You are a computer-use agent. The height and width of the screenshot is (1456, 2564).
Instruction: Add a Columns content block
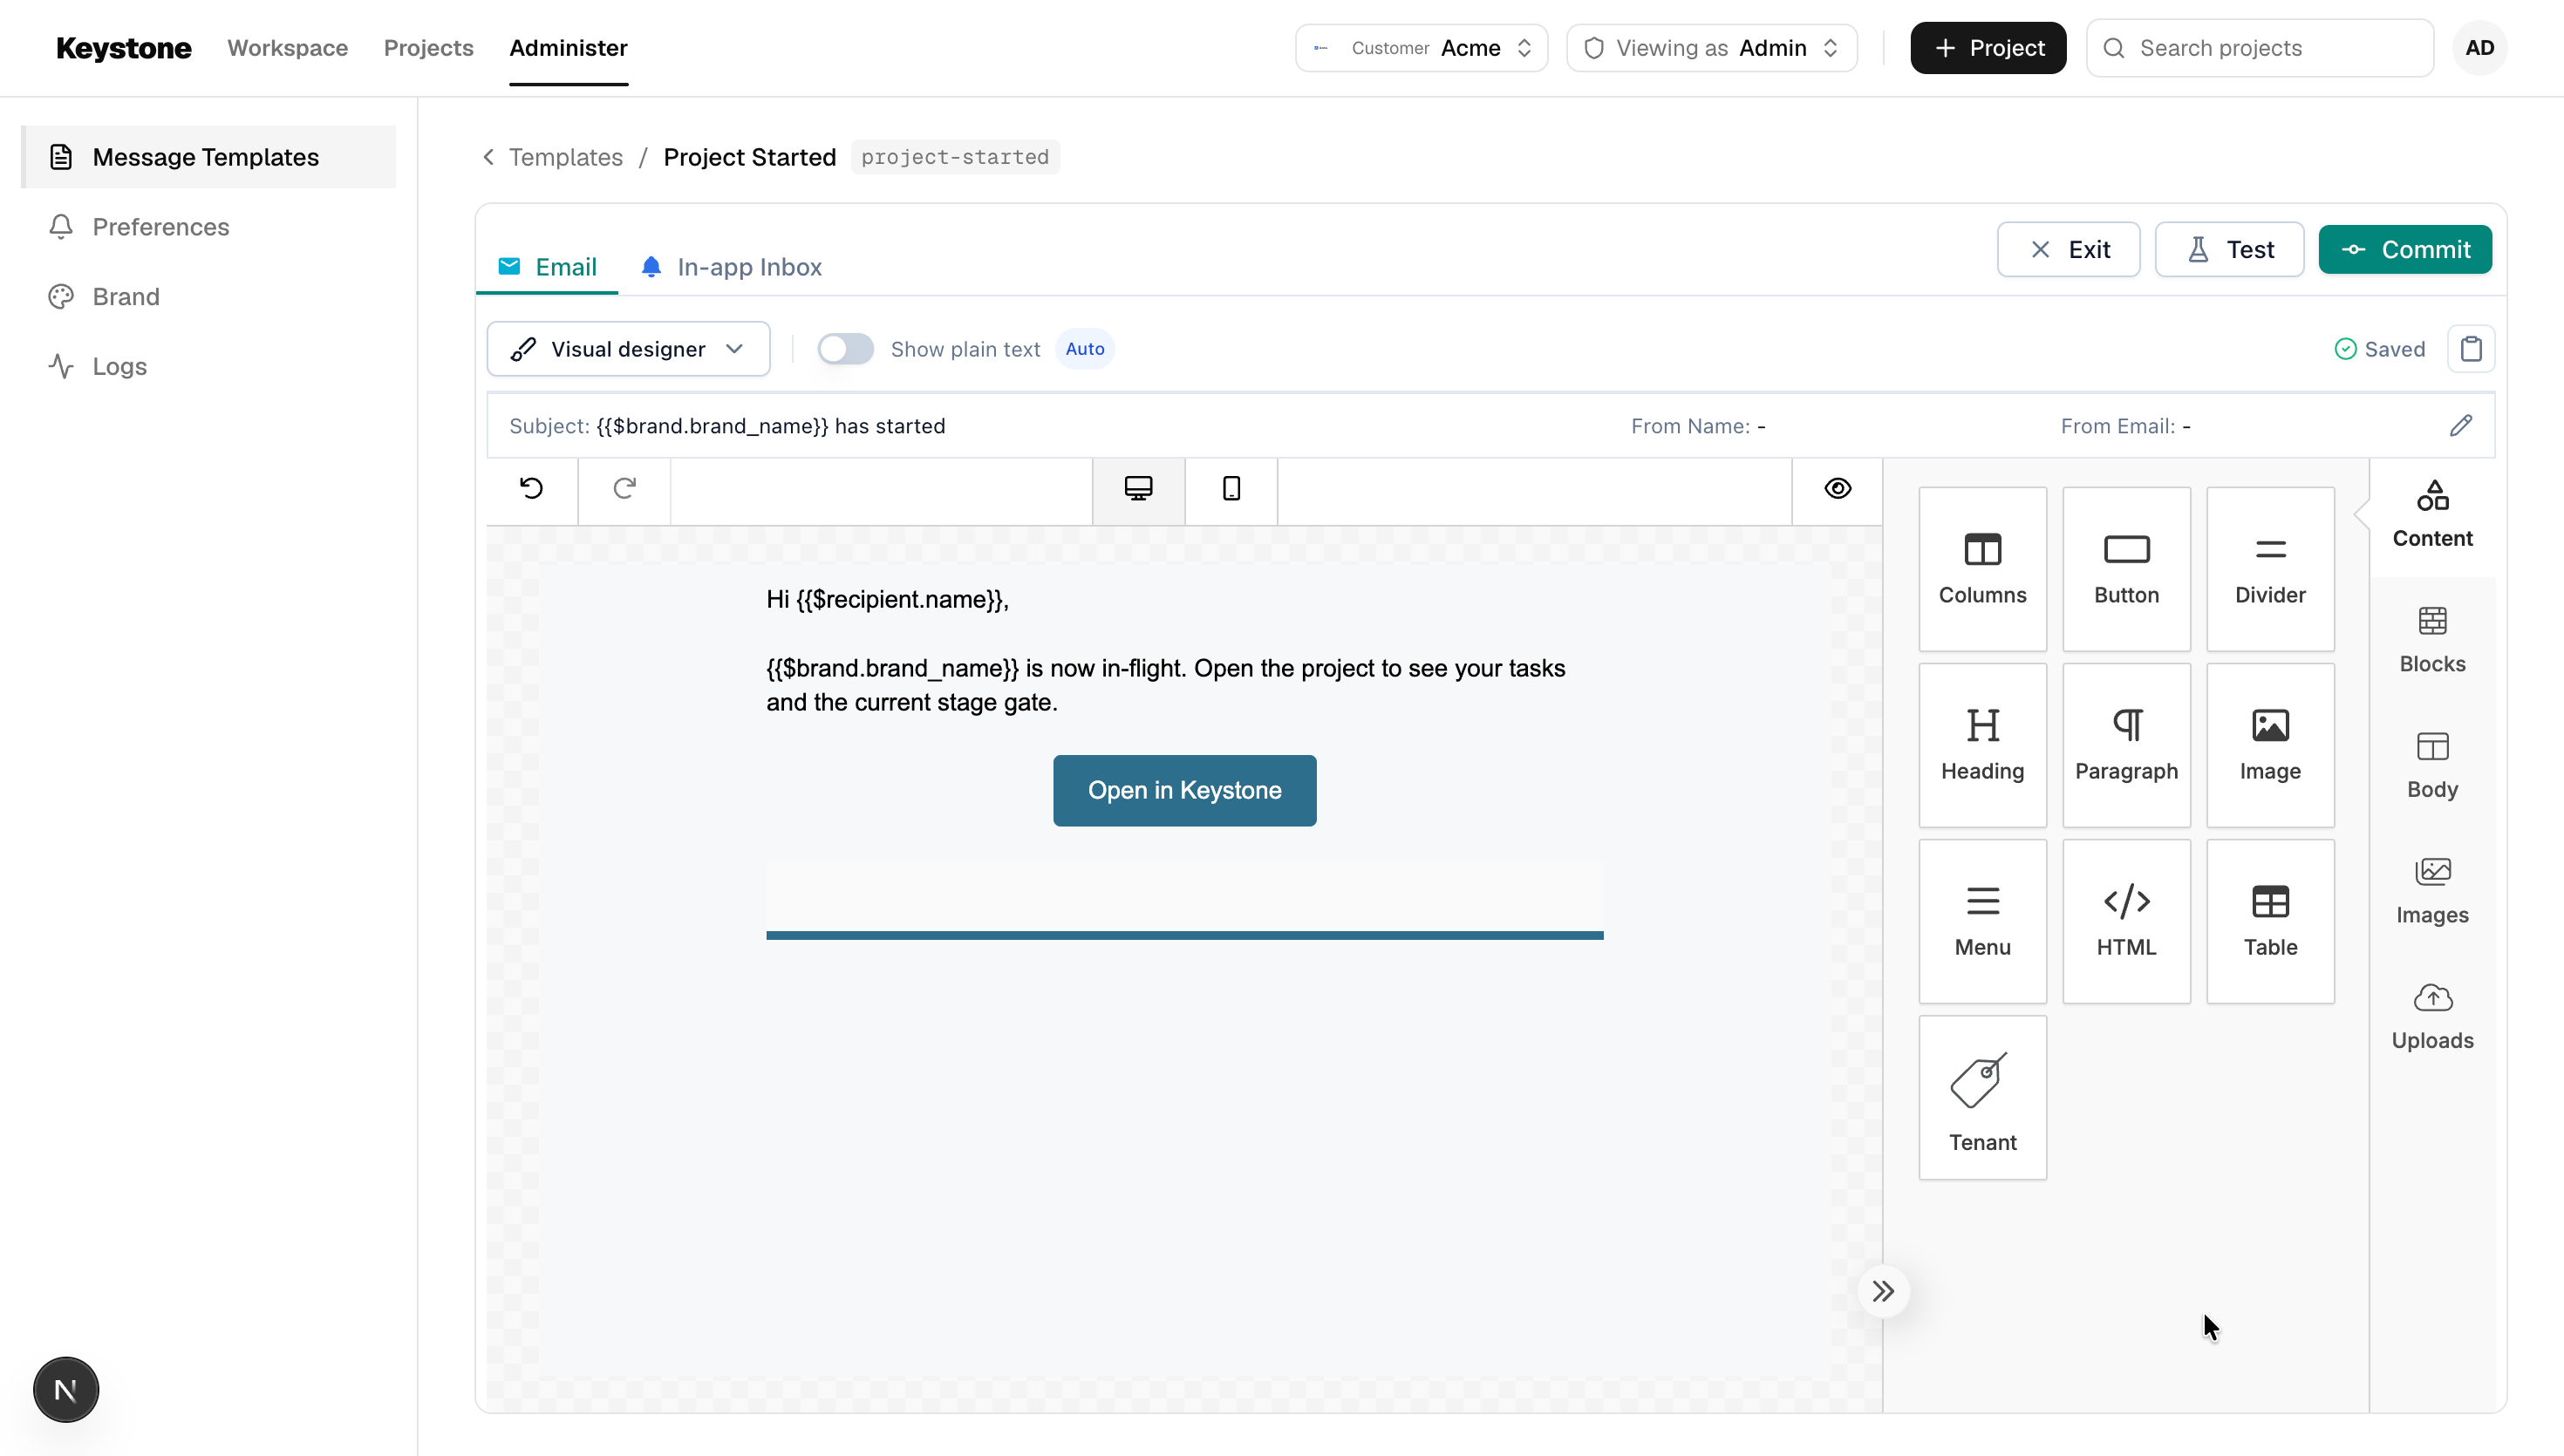tap(1982, 569)
